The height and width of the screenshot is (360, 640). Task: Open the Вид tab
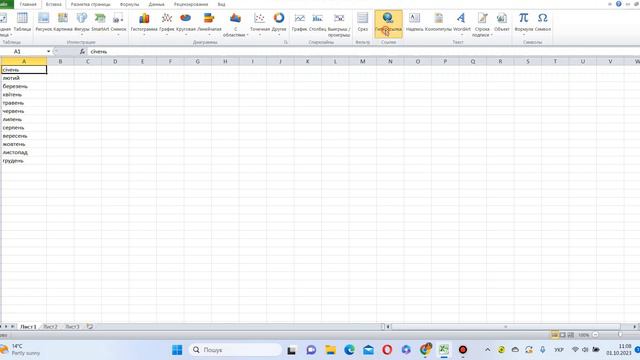pyautogui.click(x=221, y=4)
